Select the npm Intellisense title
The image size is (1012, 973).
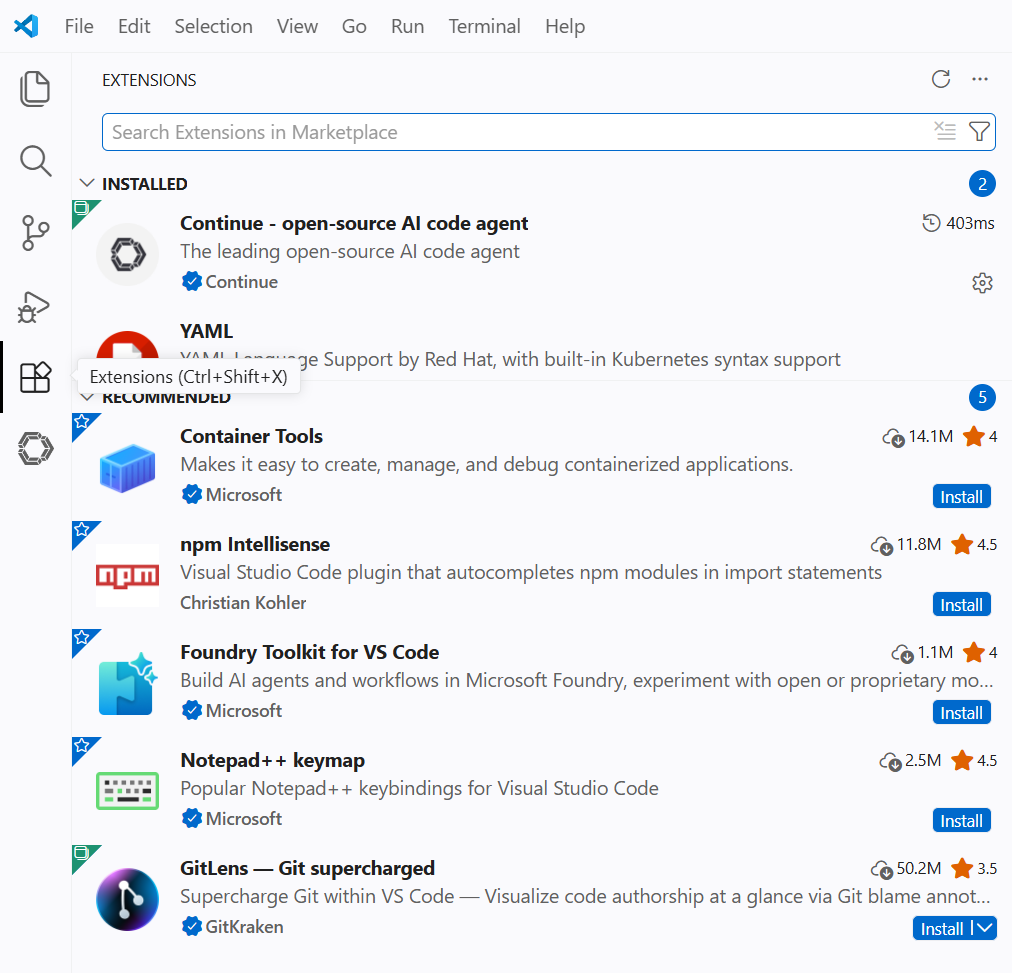click(x=255, y=544)
